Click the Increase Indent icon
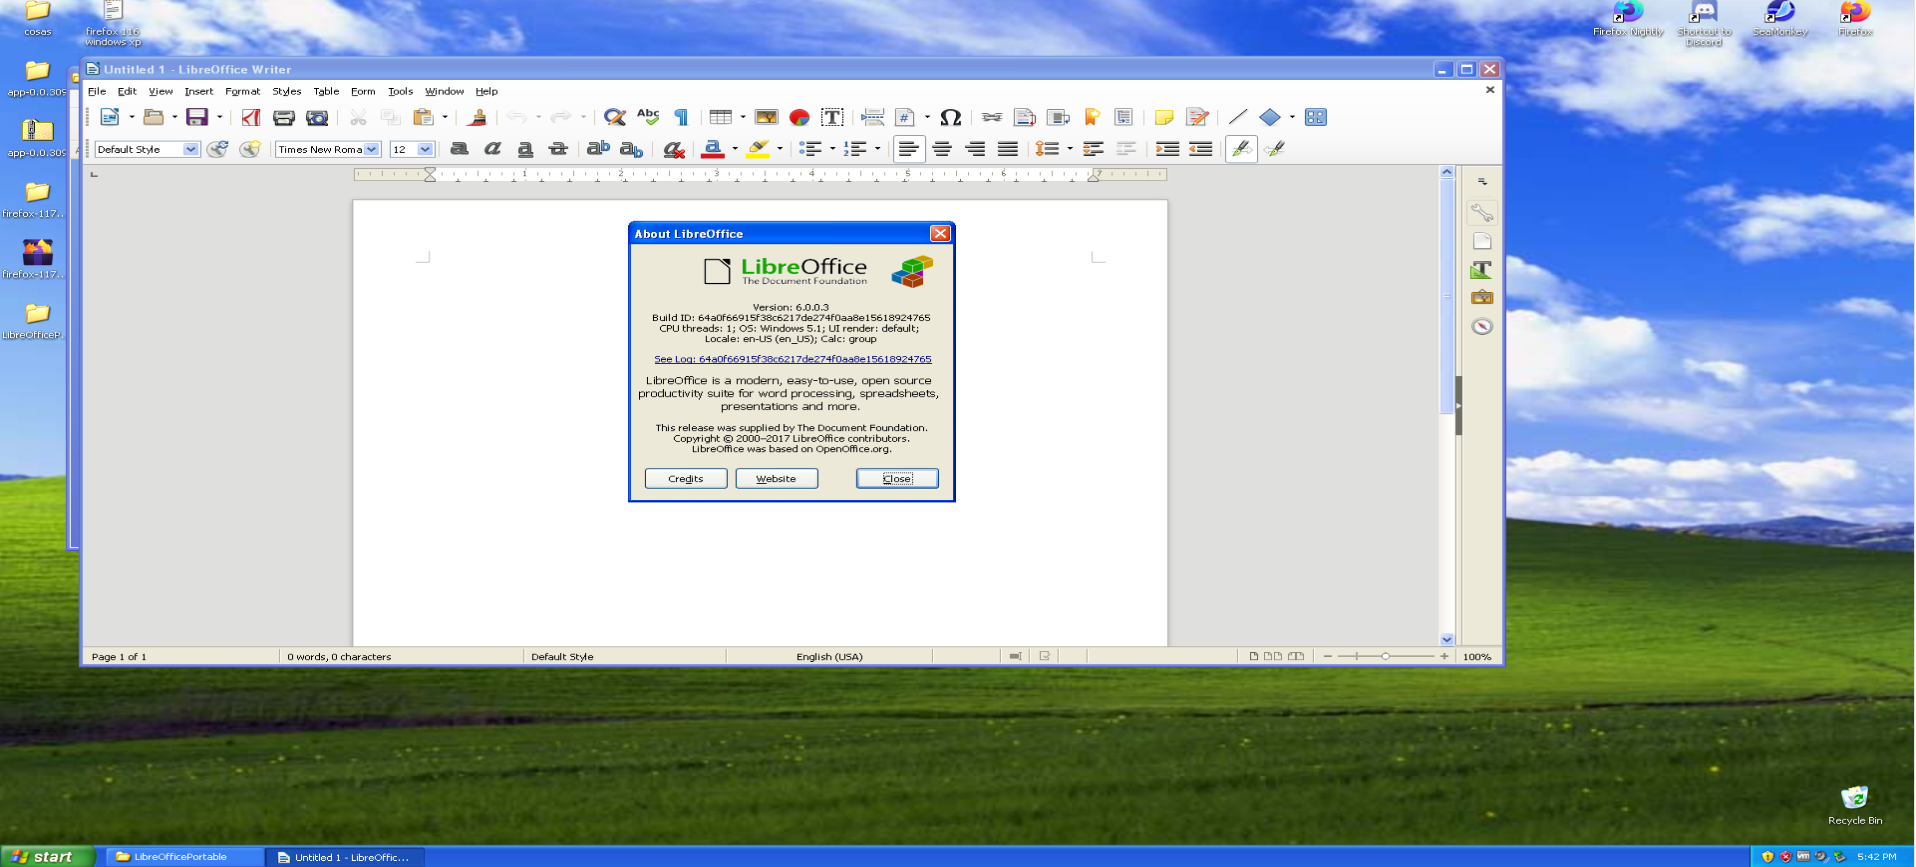The image size is (1916, 867). [1167, 149]
